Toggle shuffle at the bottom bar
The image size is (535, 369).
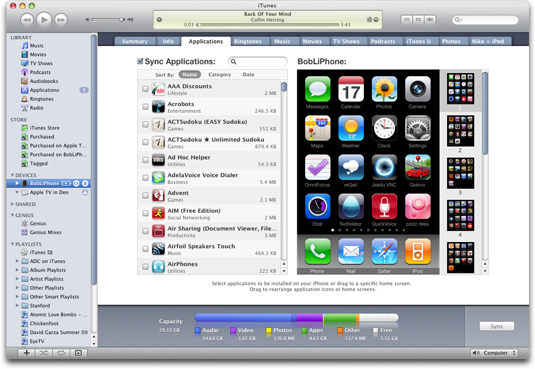[x=44, y=353]
